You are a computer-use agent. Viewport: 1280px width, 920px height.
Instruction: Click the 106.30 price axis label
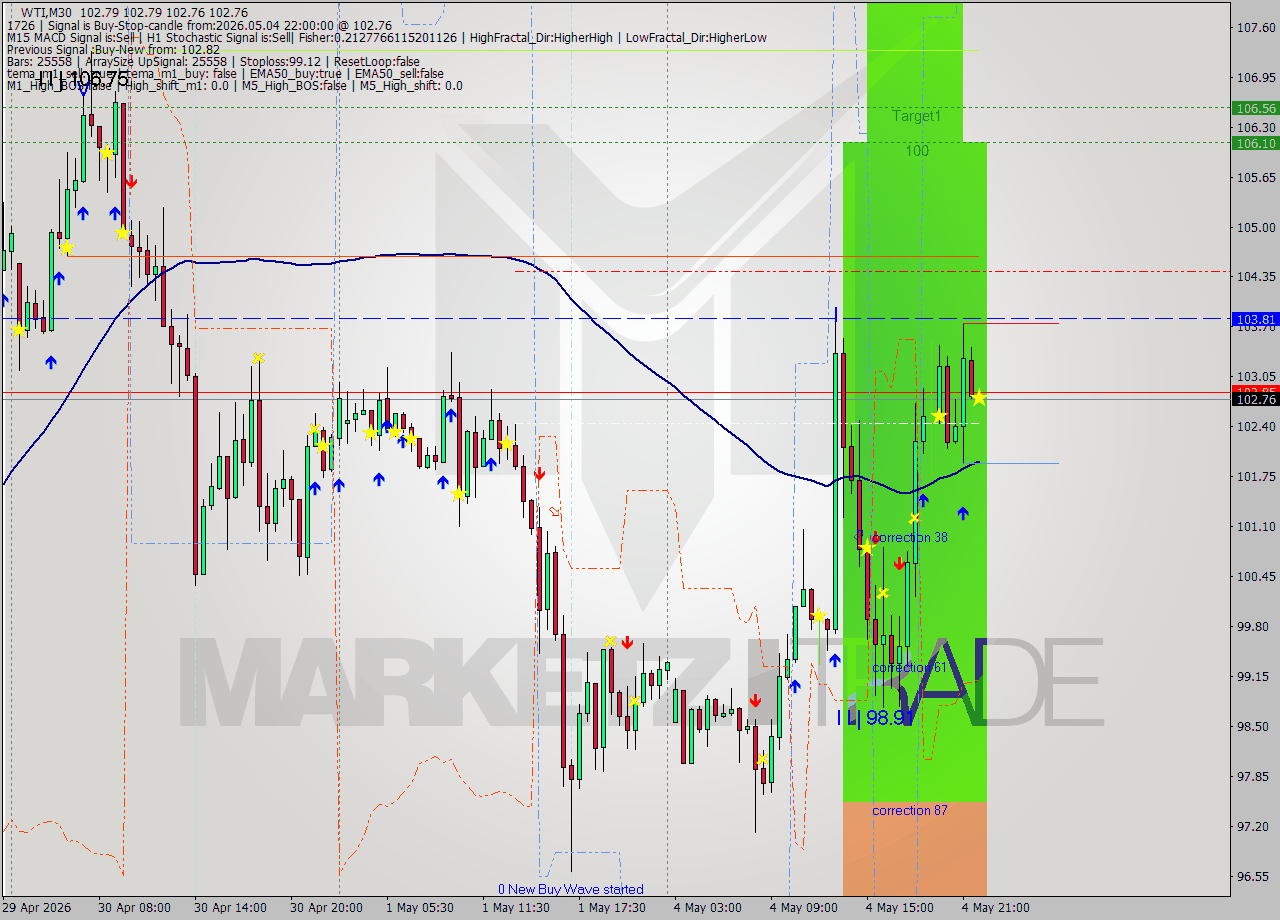(1254, 127)
